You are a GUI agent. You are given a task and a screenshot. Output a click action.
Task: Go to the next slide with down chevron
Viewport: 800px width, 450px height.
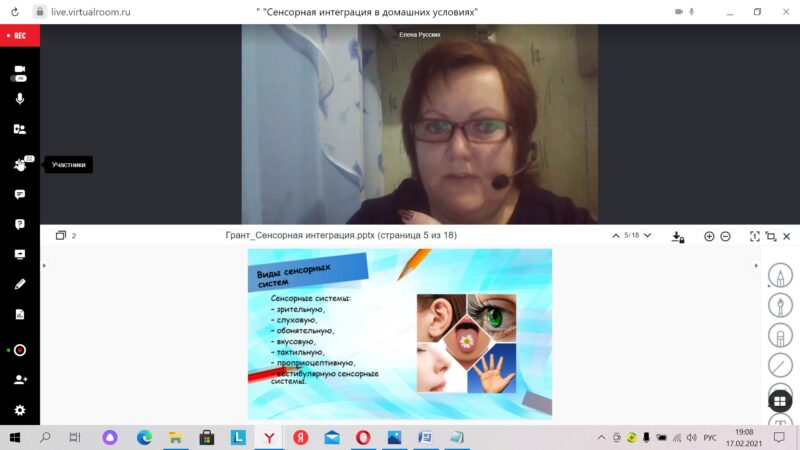click(647, 236)
